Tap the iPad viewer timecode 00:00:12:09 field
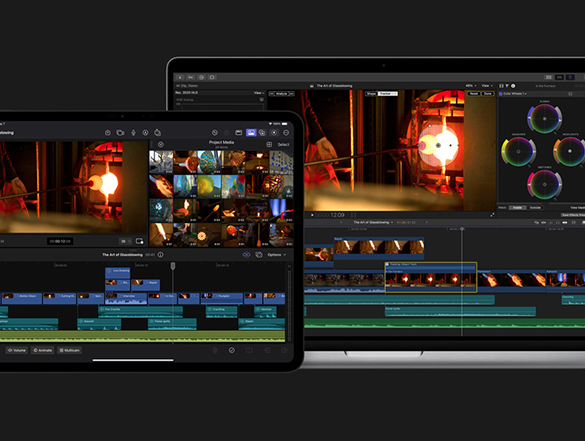This screenshot has width=585, height=441. tap(60, 241)
